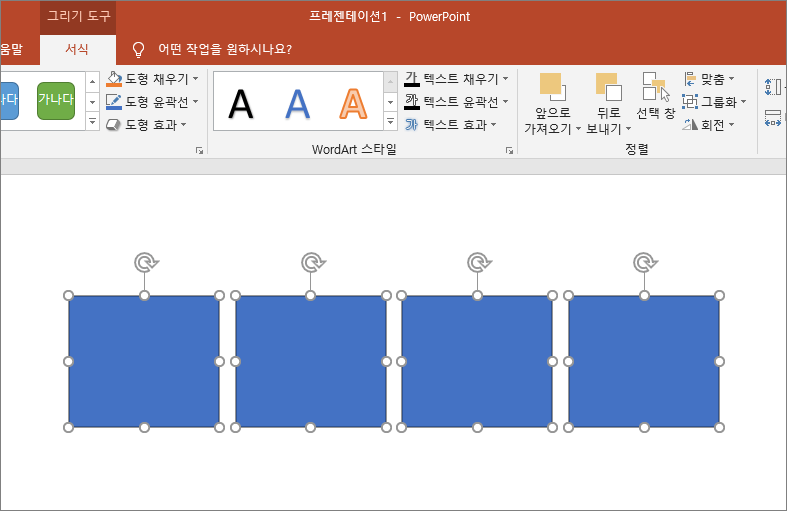Open WordArt 스타일 dialog launcher
The width and height of the screenshot is (787, 511).
(509, 150)
